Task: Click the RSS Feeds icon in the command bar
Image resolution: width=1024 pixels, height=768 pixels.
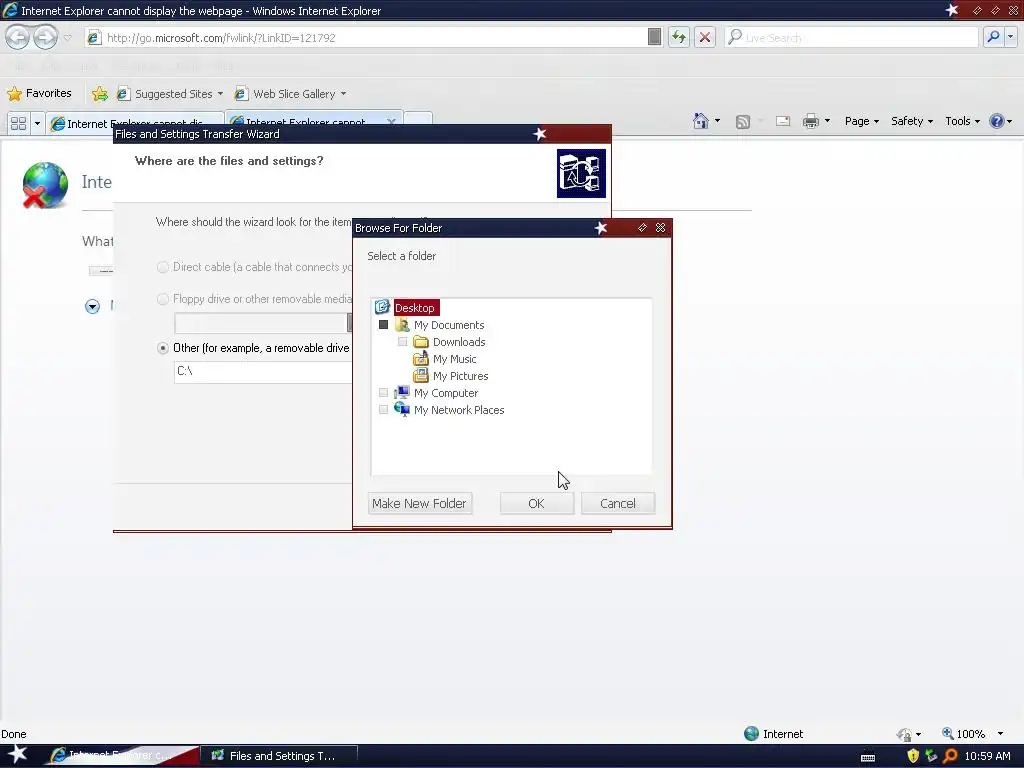Action: 743,121
